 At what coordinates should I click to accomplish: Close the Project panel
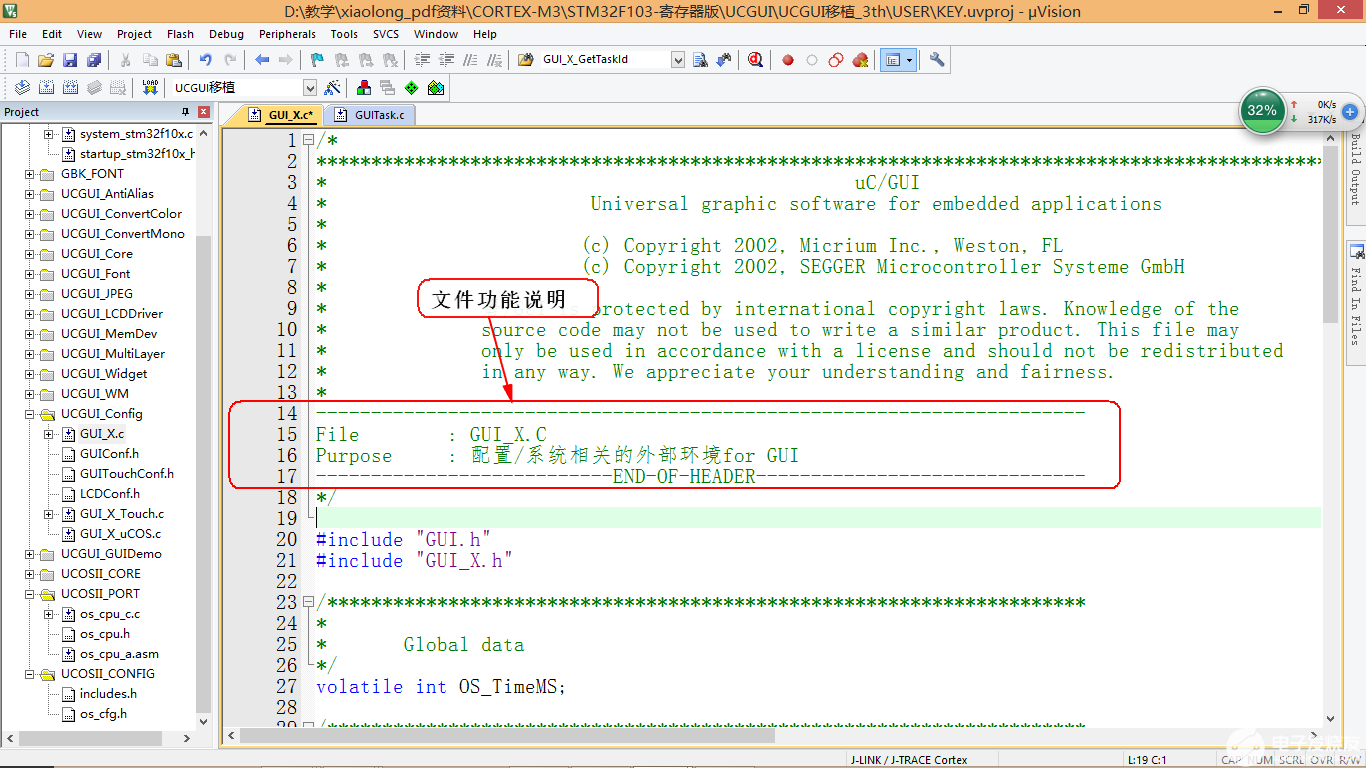(204, 112)
